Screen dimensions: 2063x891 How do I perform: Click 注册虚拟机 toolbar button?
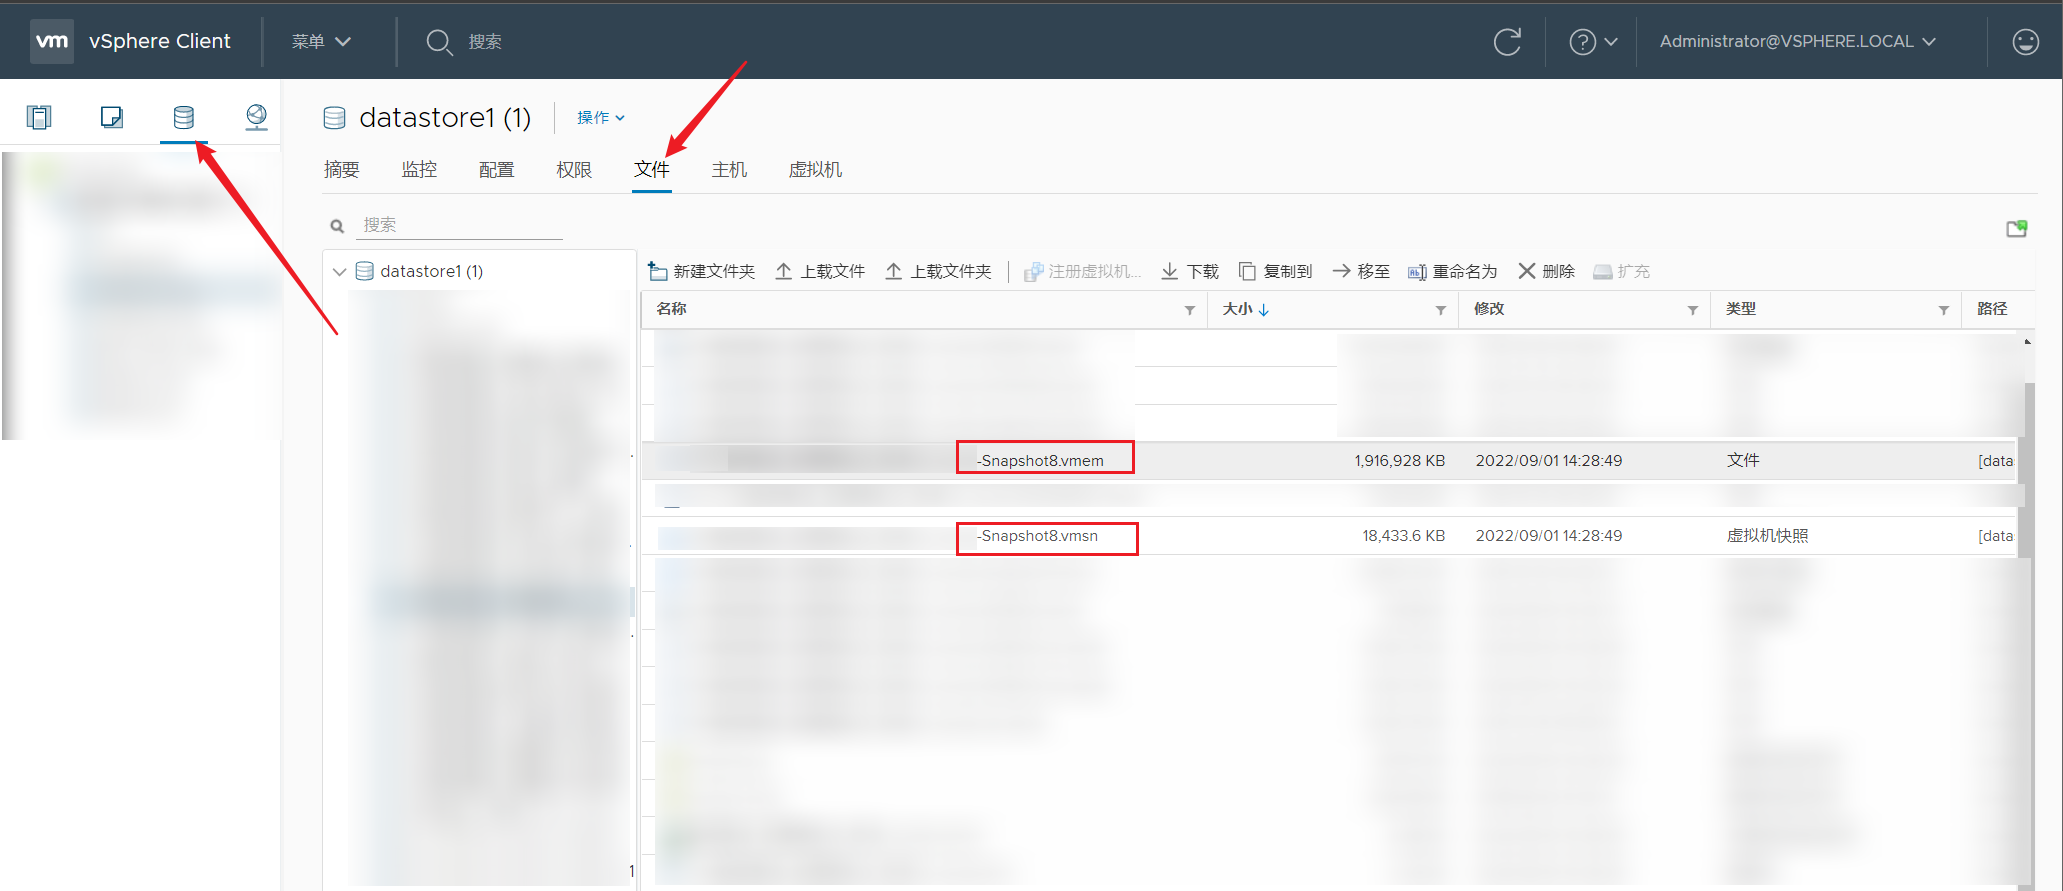[x=1082, y=271]
